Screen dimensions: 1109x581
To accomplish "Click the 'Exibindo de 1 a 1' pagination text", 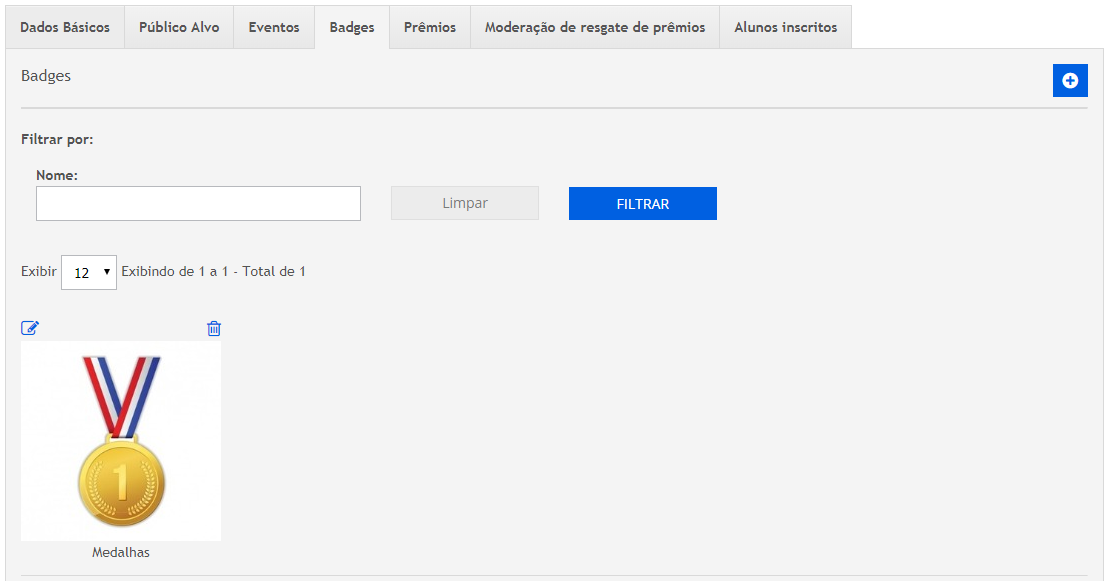I will click(213, 271).
